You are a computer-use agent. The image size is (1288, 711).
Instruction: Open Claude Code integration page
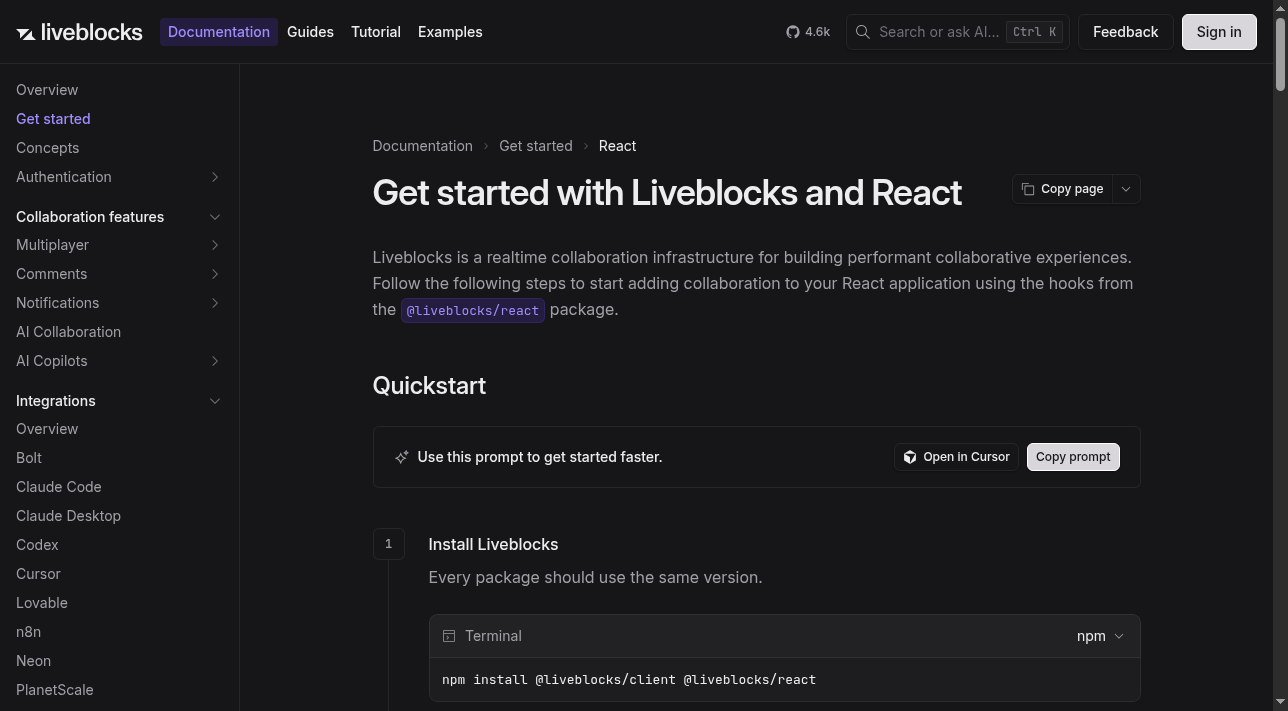pyautogui.click(x=58, y=487)
